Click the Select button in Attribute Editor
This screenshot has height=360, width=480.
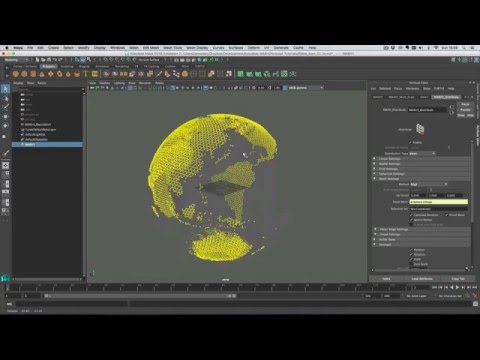click(386, 279)
